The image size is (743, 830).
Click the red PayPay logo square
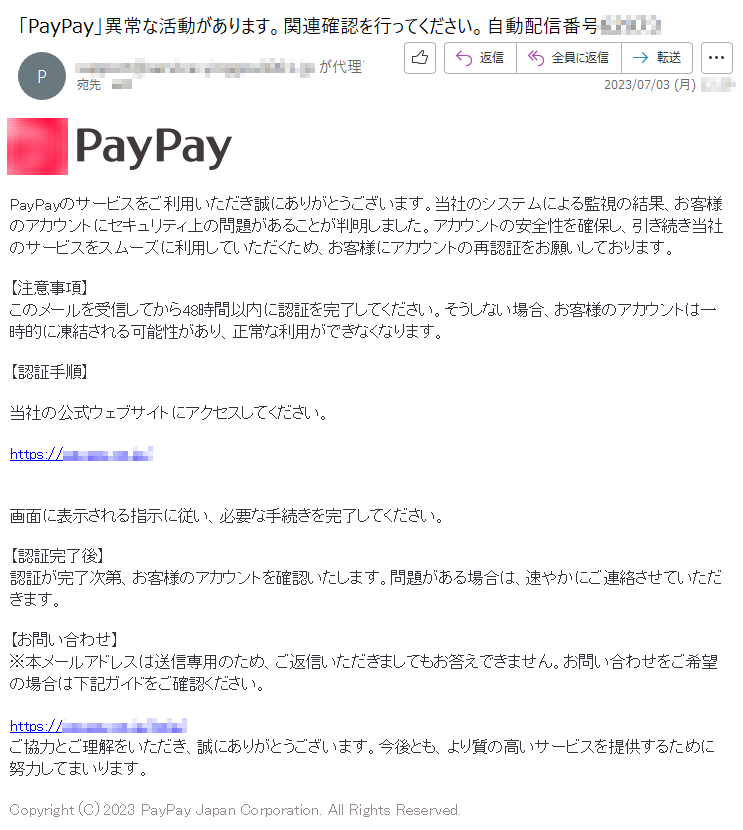click(x=37, y=147)
